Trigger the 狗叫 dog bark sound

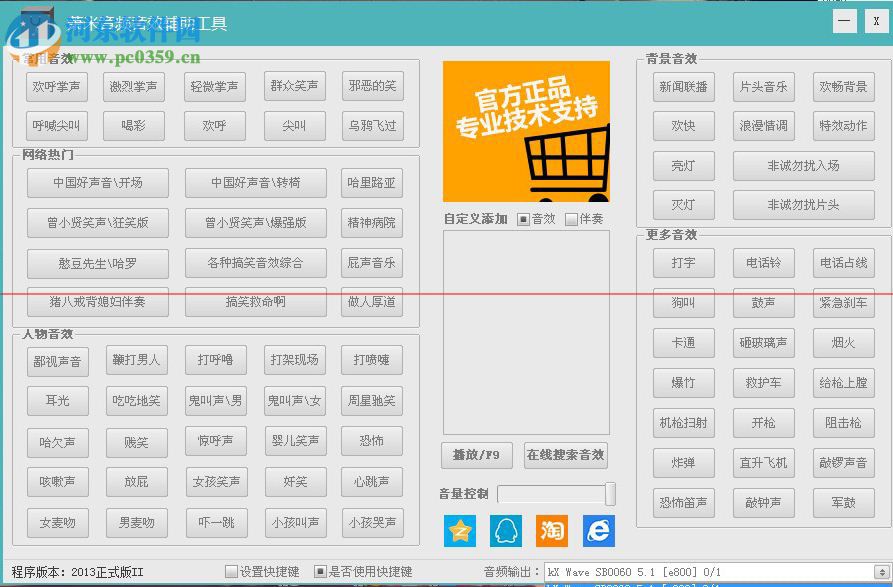(x=683, y=303)
